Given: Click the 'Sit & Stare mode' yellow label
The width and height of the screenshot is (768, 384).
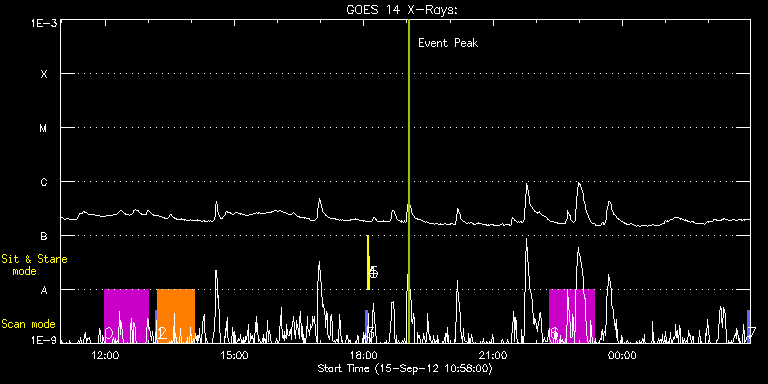Looking at the screenshot, I should (x=34, y=264).
